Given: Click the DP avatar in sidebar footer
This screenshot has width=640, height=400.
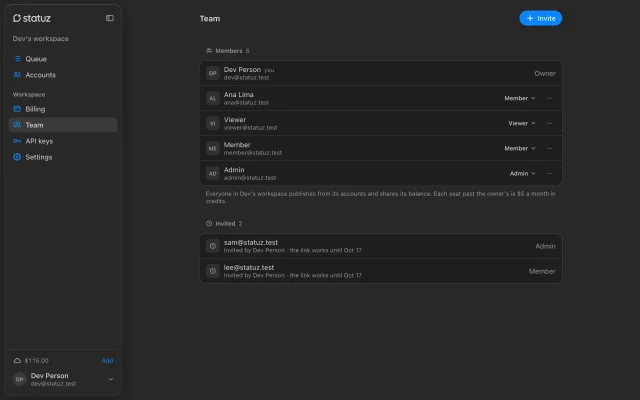Looking at the screenshot, I should [x=19, y=379].
